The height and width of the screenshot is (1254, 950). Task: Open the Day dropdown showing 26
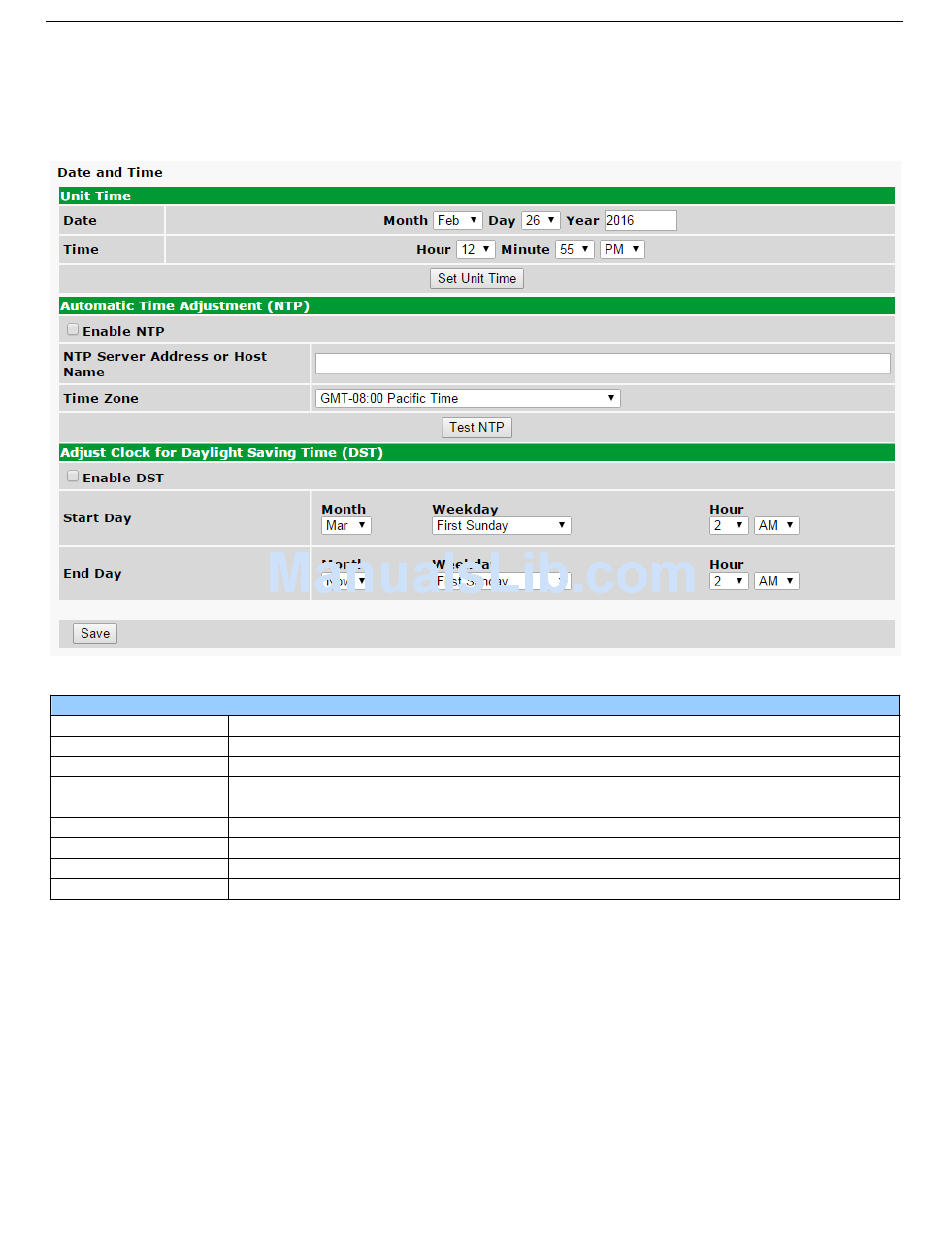click(x=541, y=220)
